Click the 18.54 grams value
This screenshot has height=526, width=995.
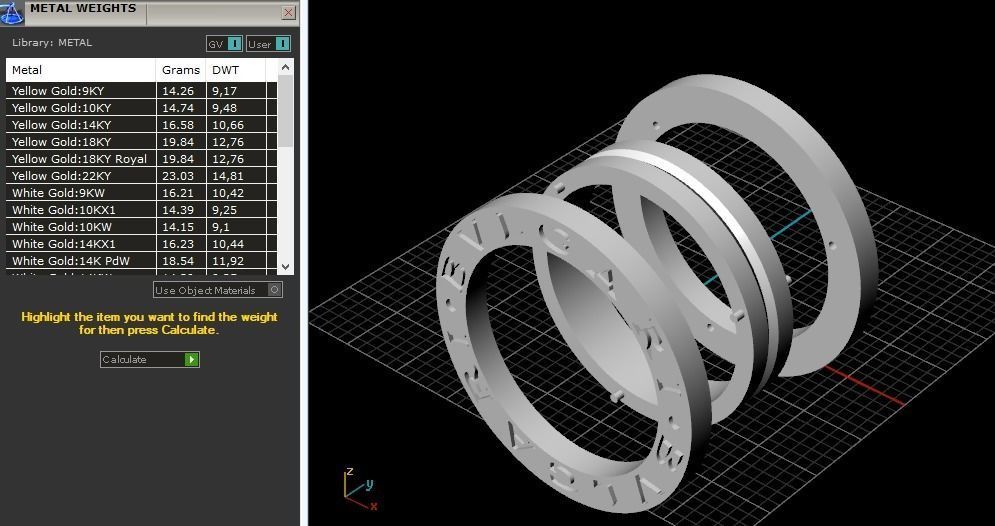178,261
